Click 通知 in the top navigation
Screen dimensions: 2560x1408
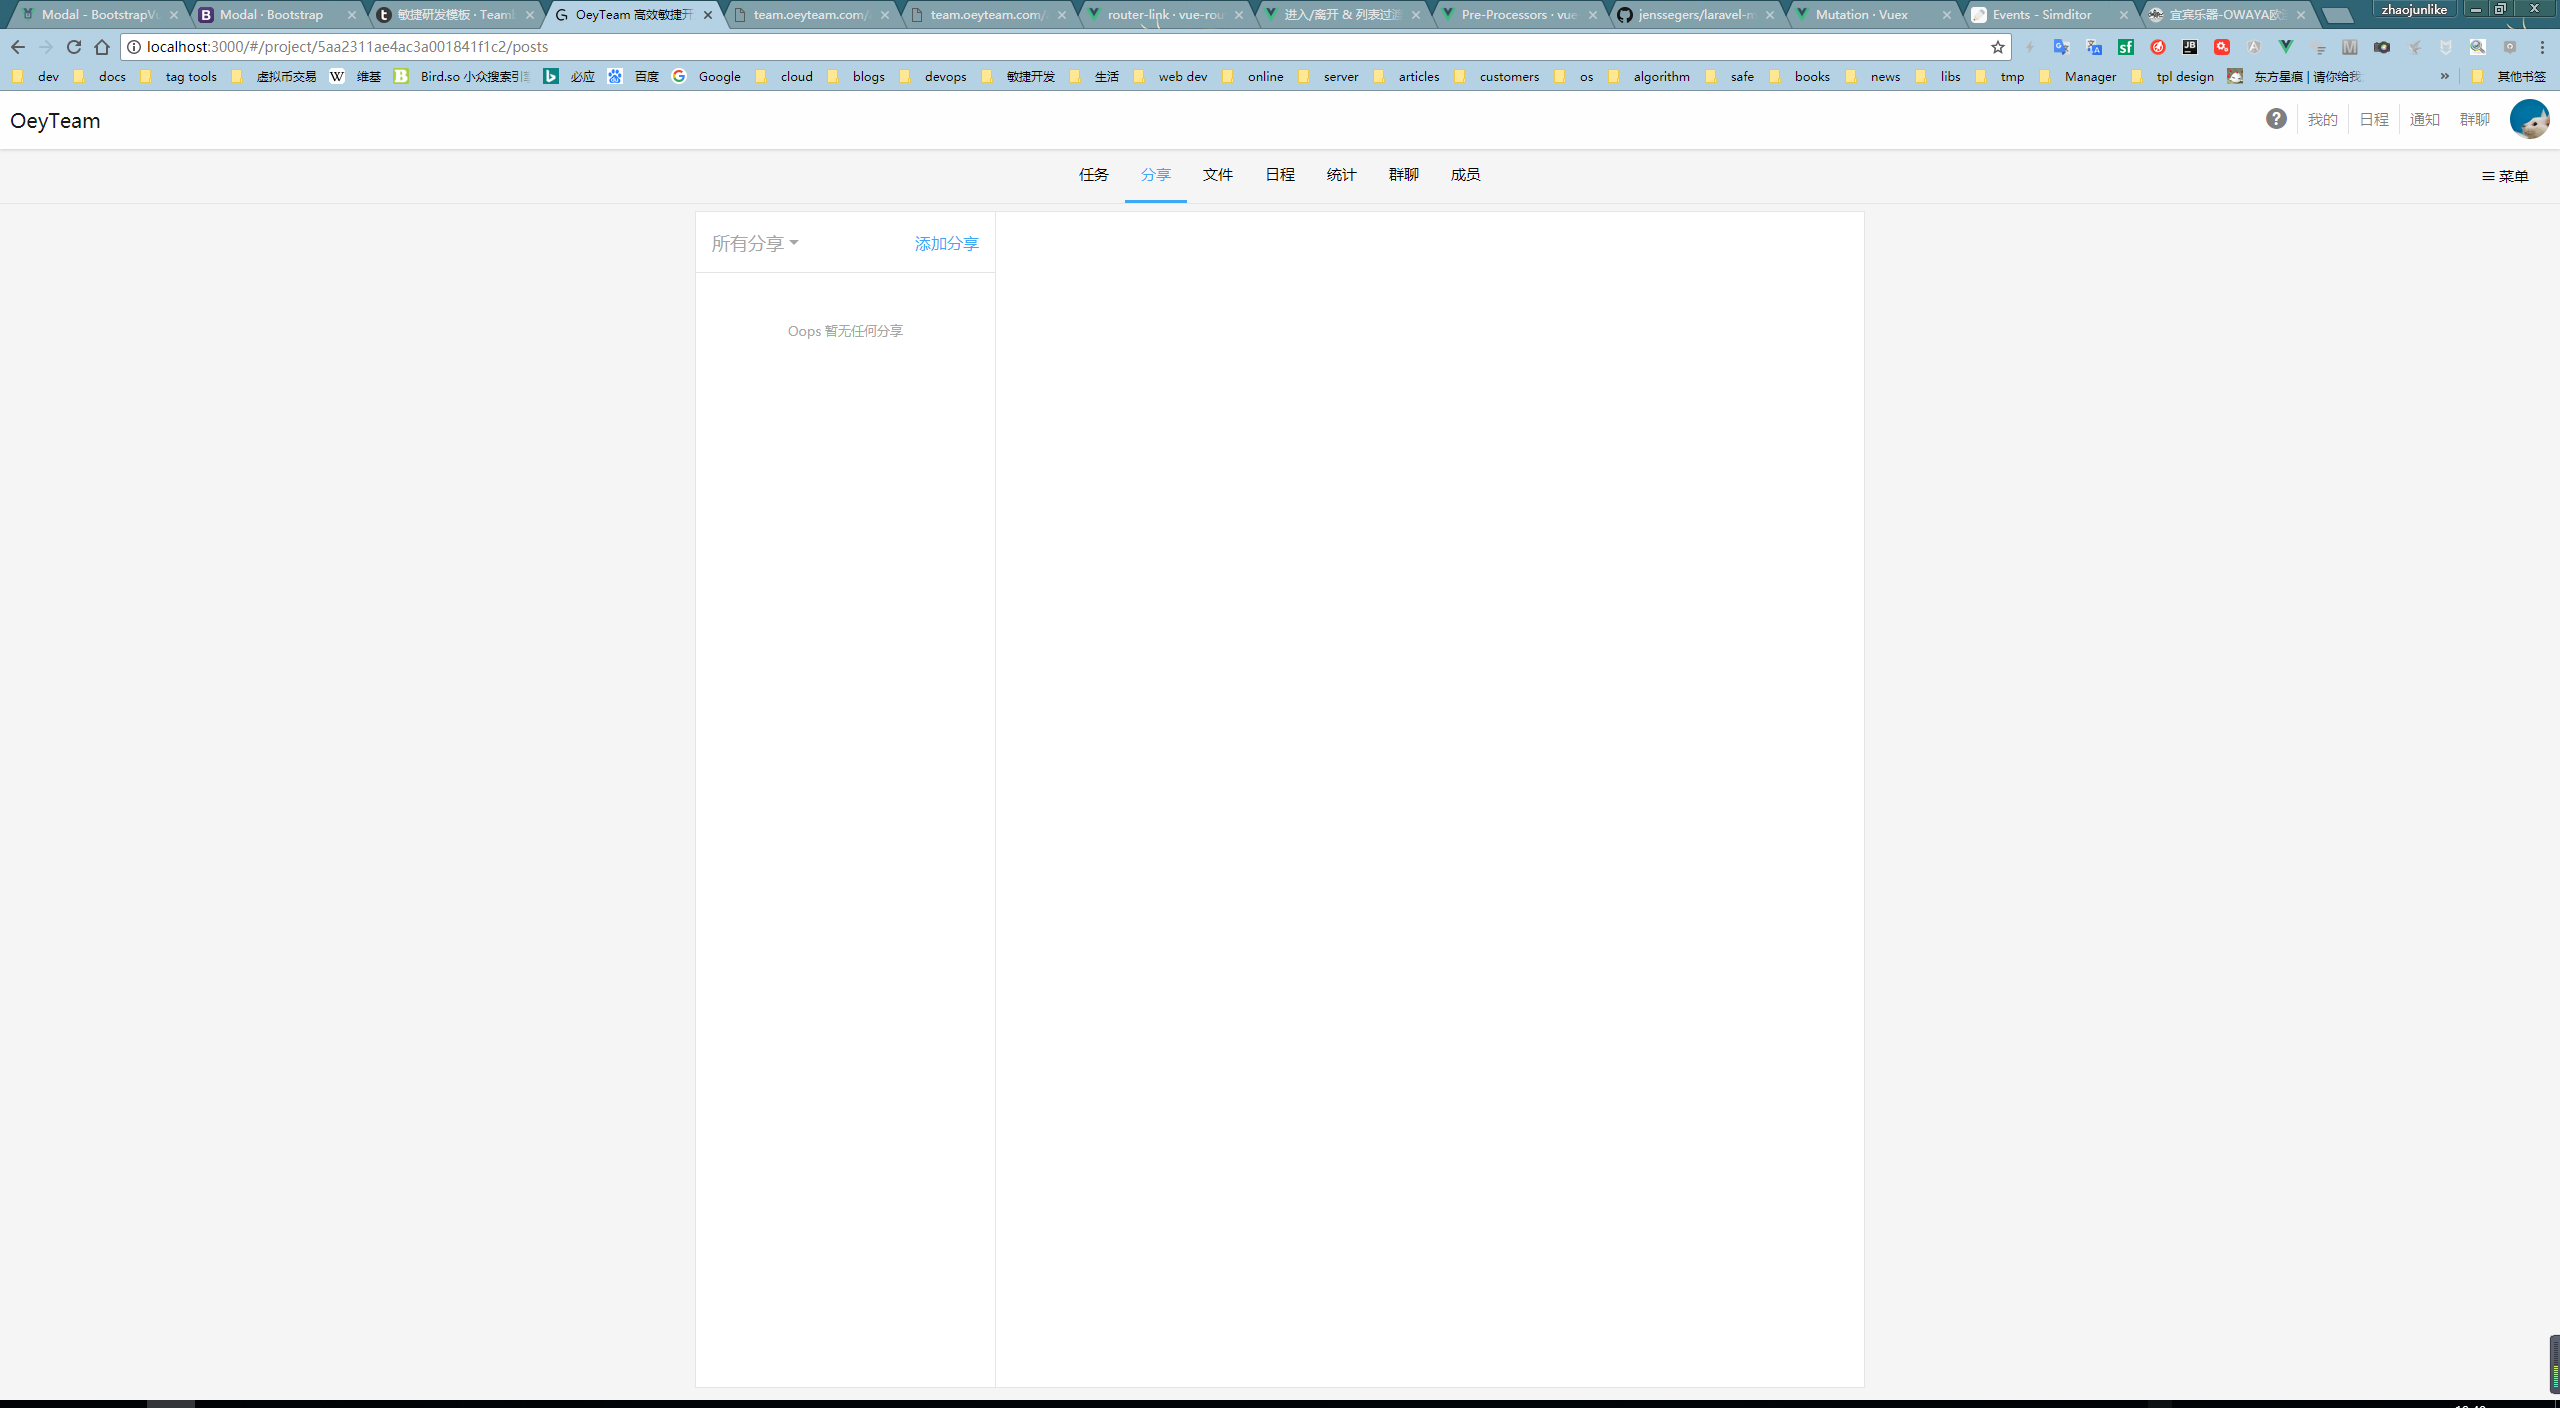tap(2424, 120)
